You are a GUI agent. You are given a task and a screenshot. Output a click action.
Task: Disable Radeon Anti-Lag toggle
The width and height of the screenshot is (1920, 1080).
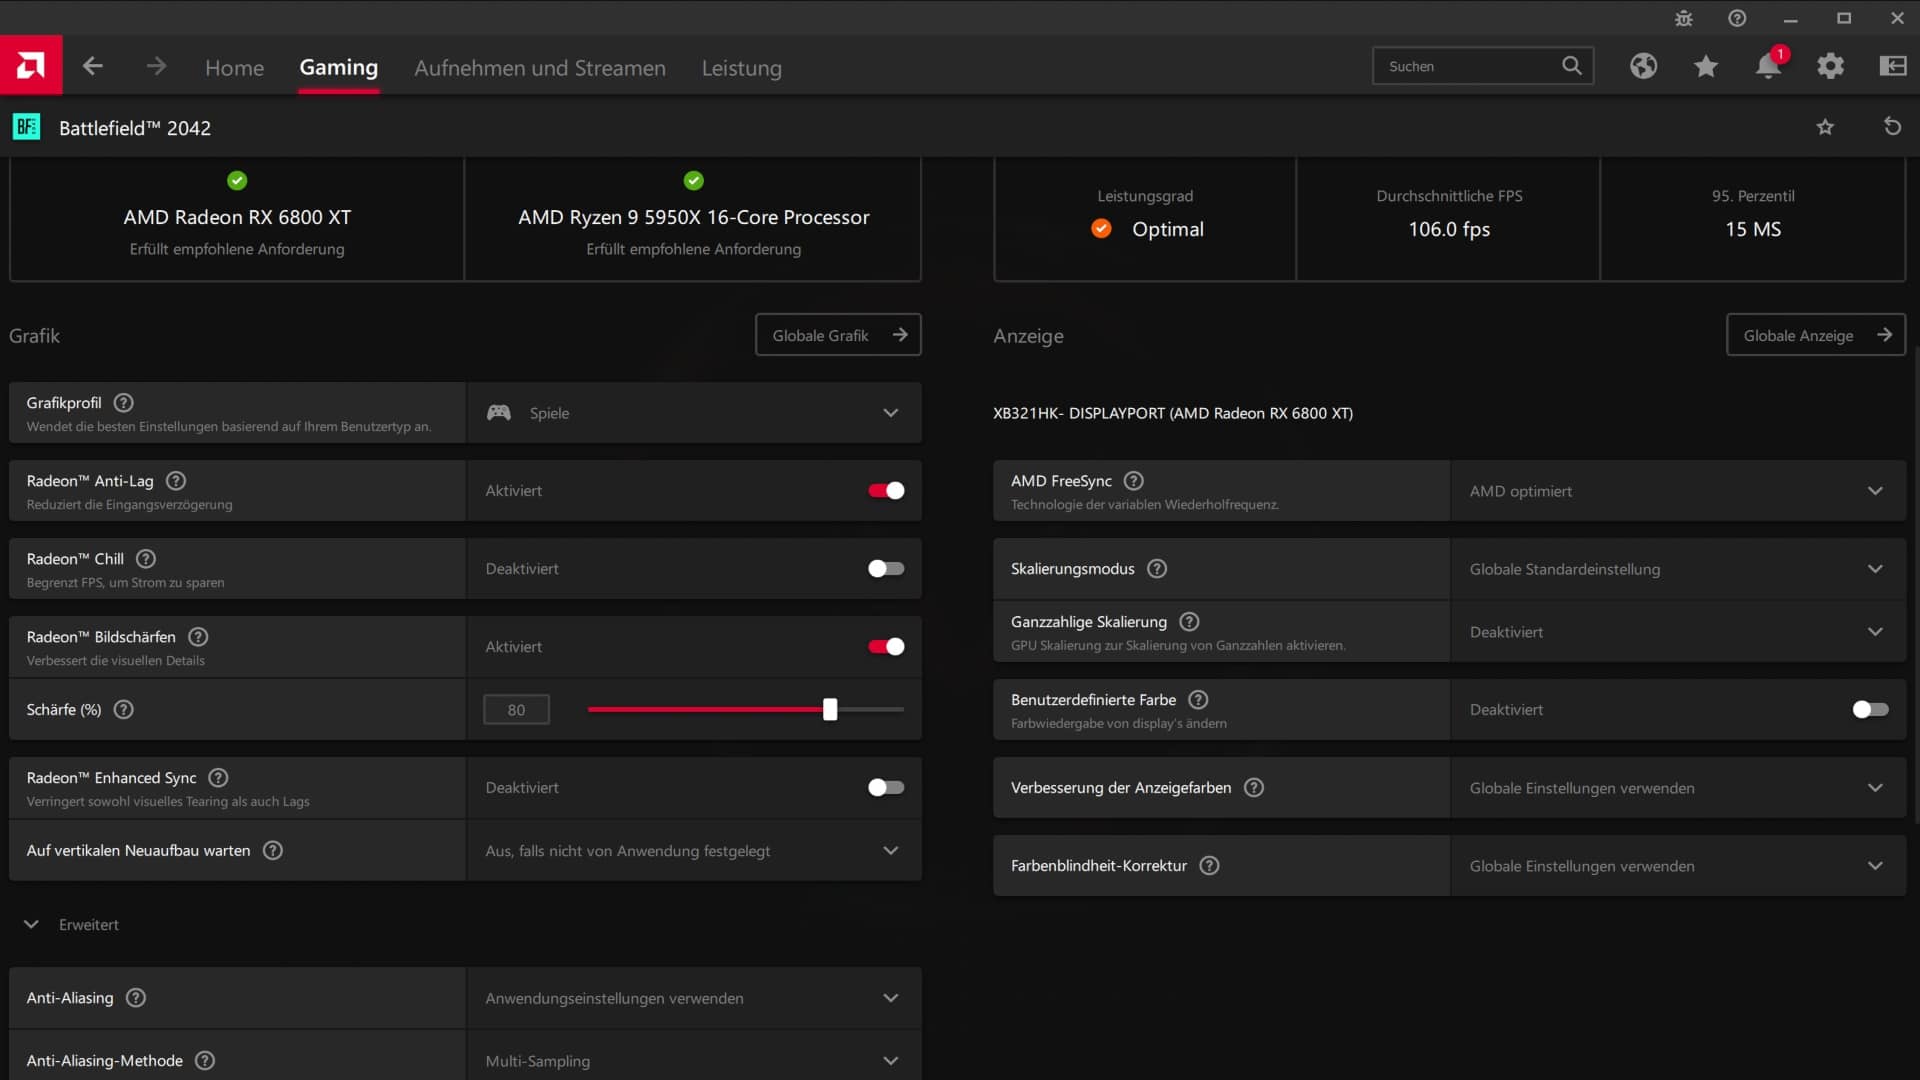(x=886, y=490)
